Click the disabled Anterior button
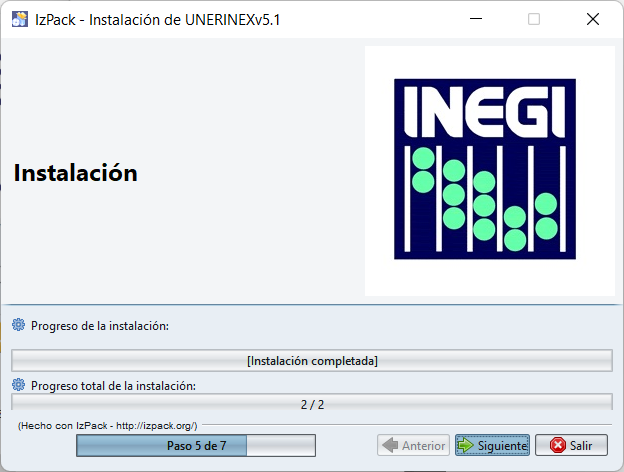Image resolution: width=624 pixels, height=472 pixels. 413,445
